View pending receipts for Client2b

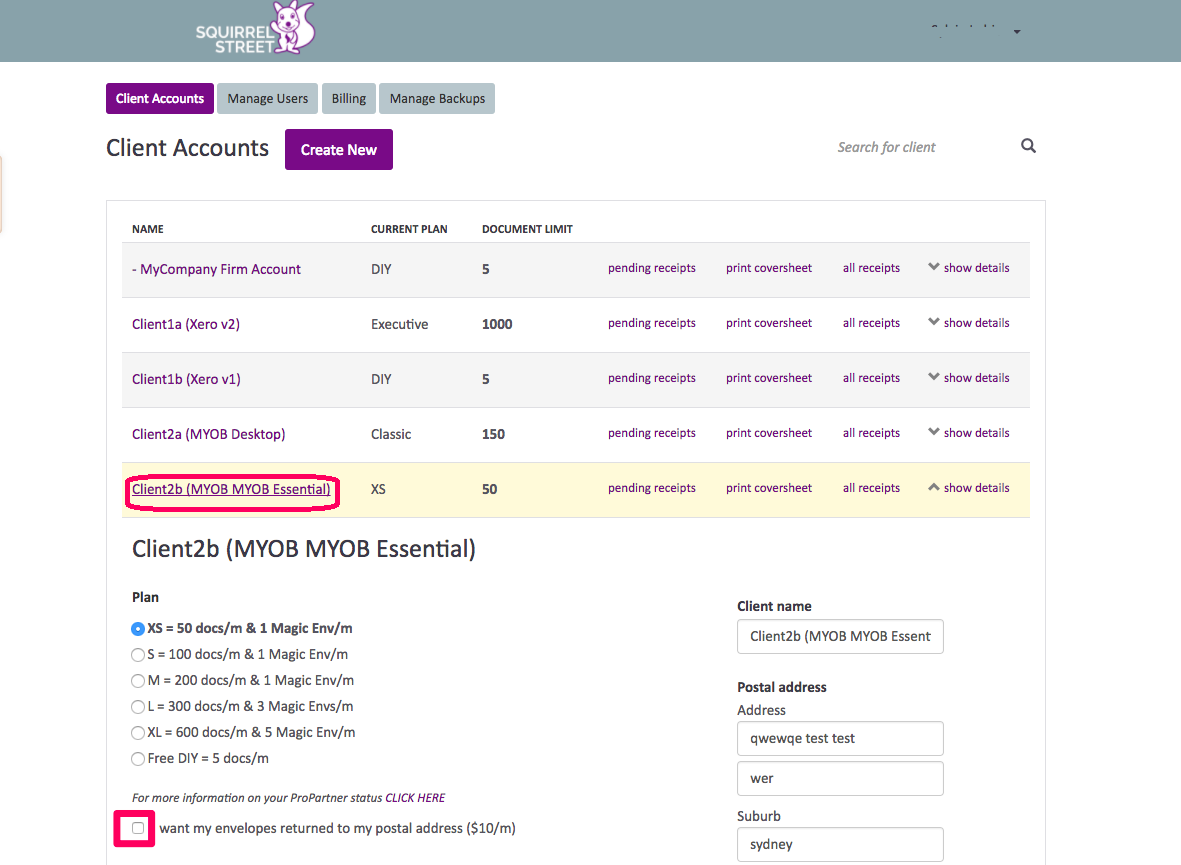[x=652, y=488]
